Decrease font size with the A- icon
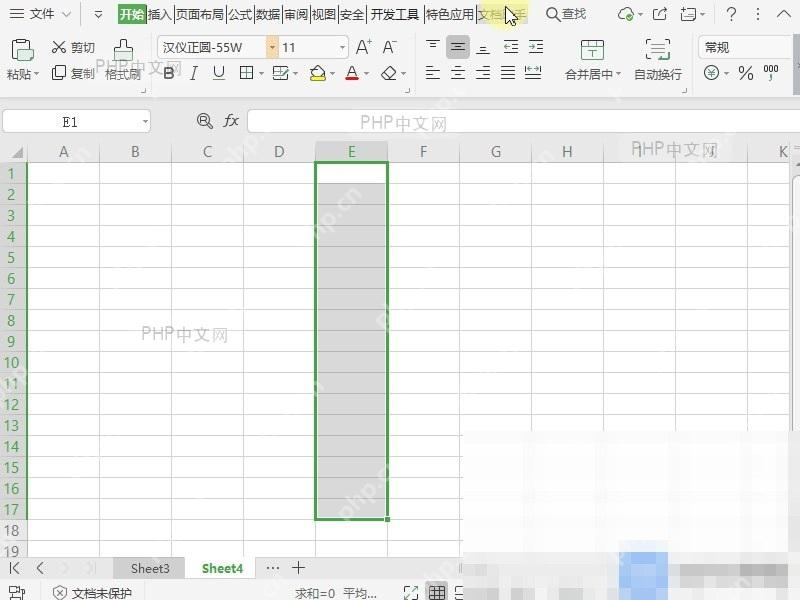Screen dimensions: 800x600 (389, 47)
